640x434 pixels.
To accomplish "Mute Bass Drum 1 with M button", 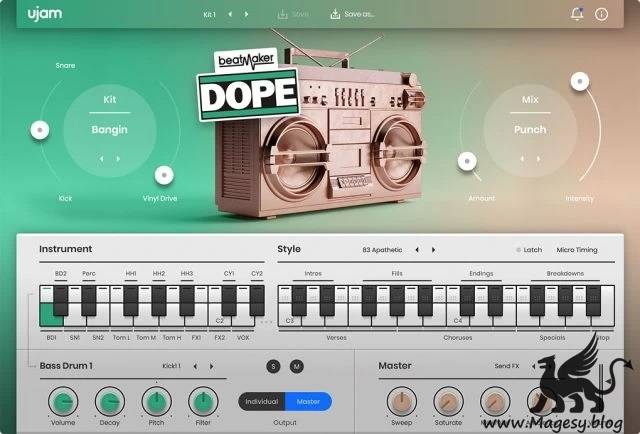I will click(296, 366).
